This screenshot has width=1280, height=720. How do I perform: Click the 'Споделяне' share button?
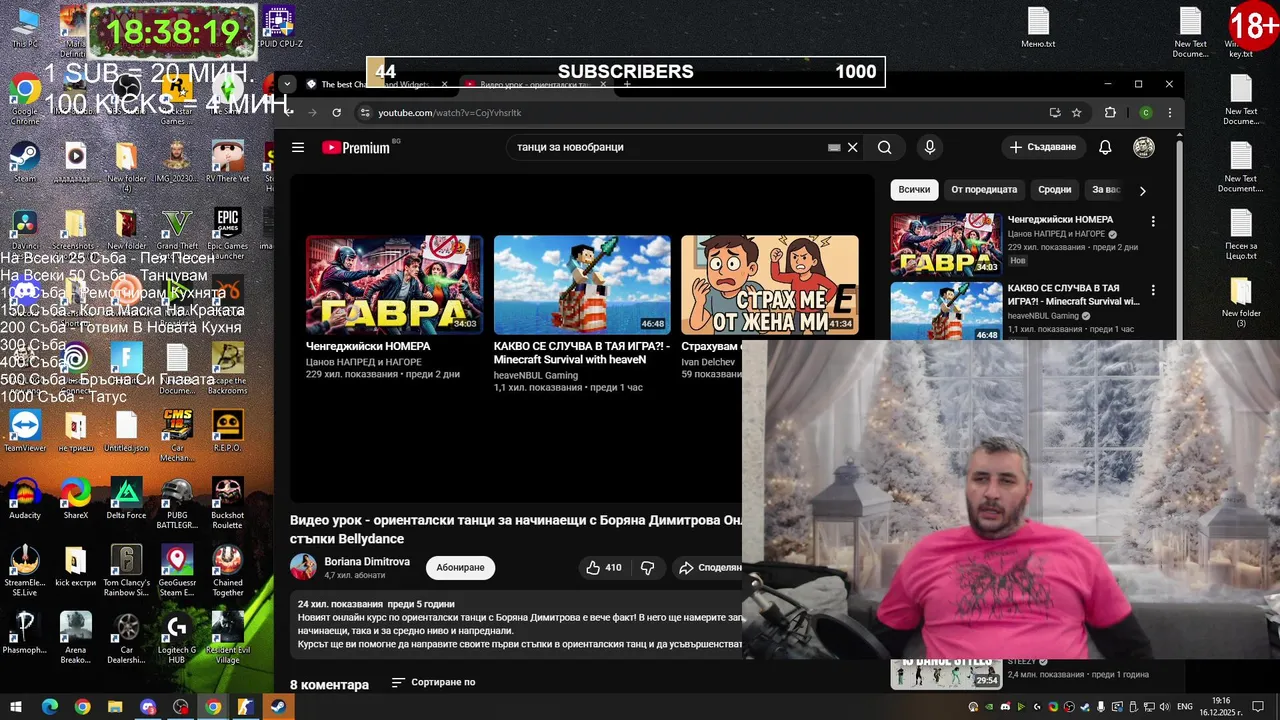coord(710,567)
